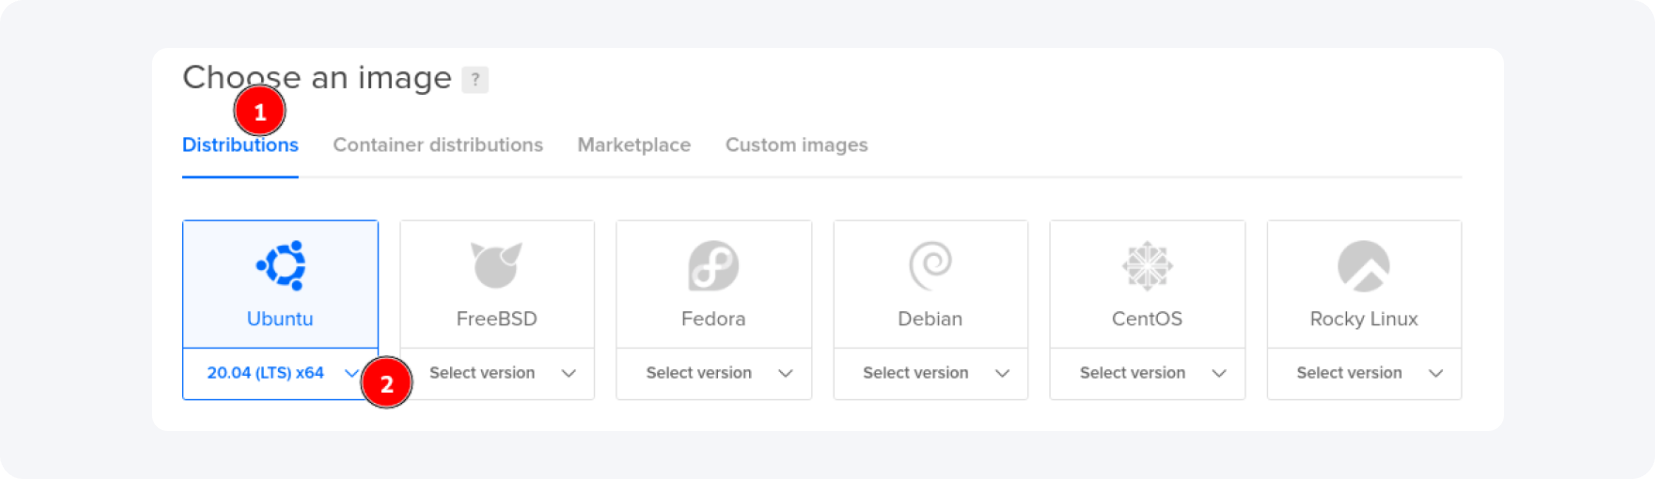This screenshot has height=479, width=1655.
Task: Expand Rocky Linux Select version dropdown
Action: (1365, 373)
